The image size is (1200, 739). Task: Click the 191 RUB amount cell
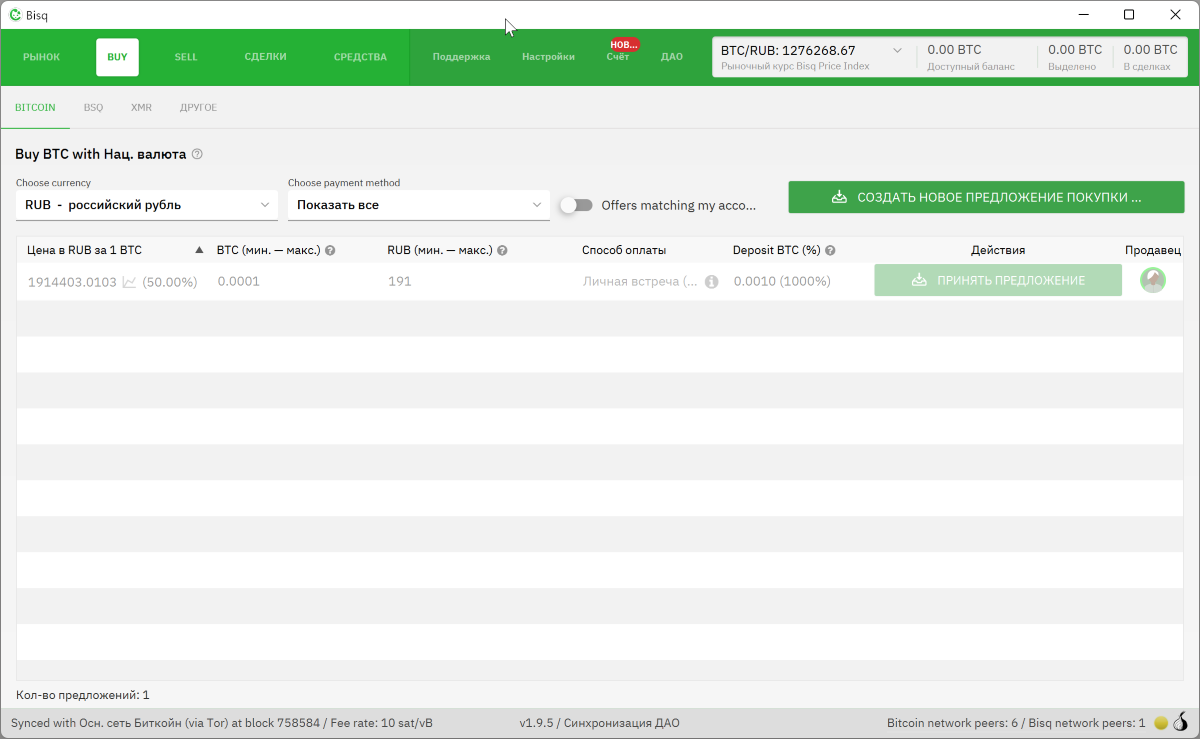coord(399,282)
